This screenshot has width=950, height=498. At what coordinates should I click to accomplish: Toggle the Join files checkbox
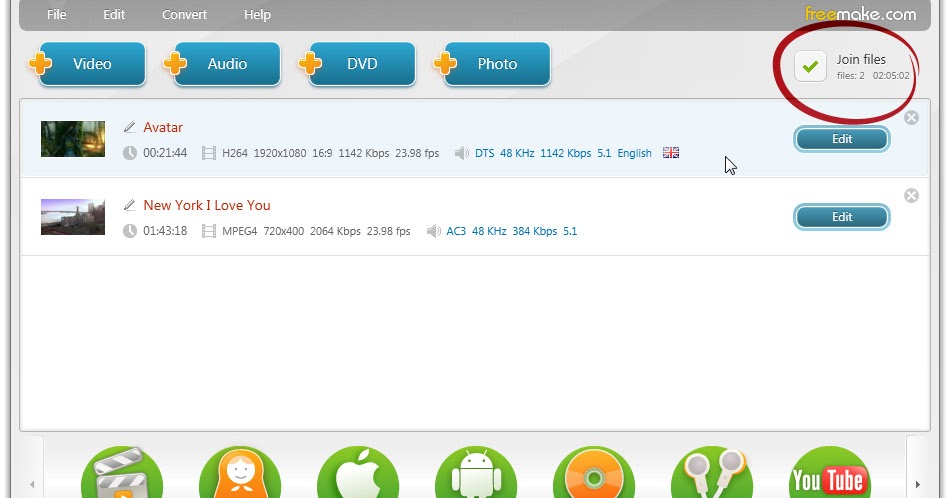pos(810,67)
